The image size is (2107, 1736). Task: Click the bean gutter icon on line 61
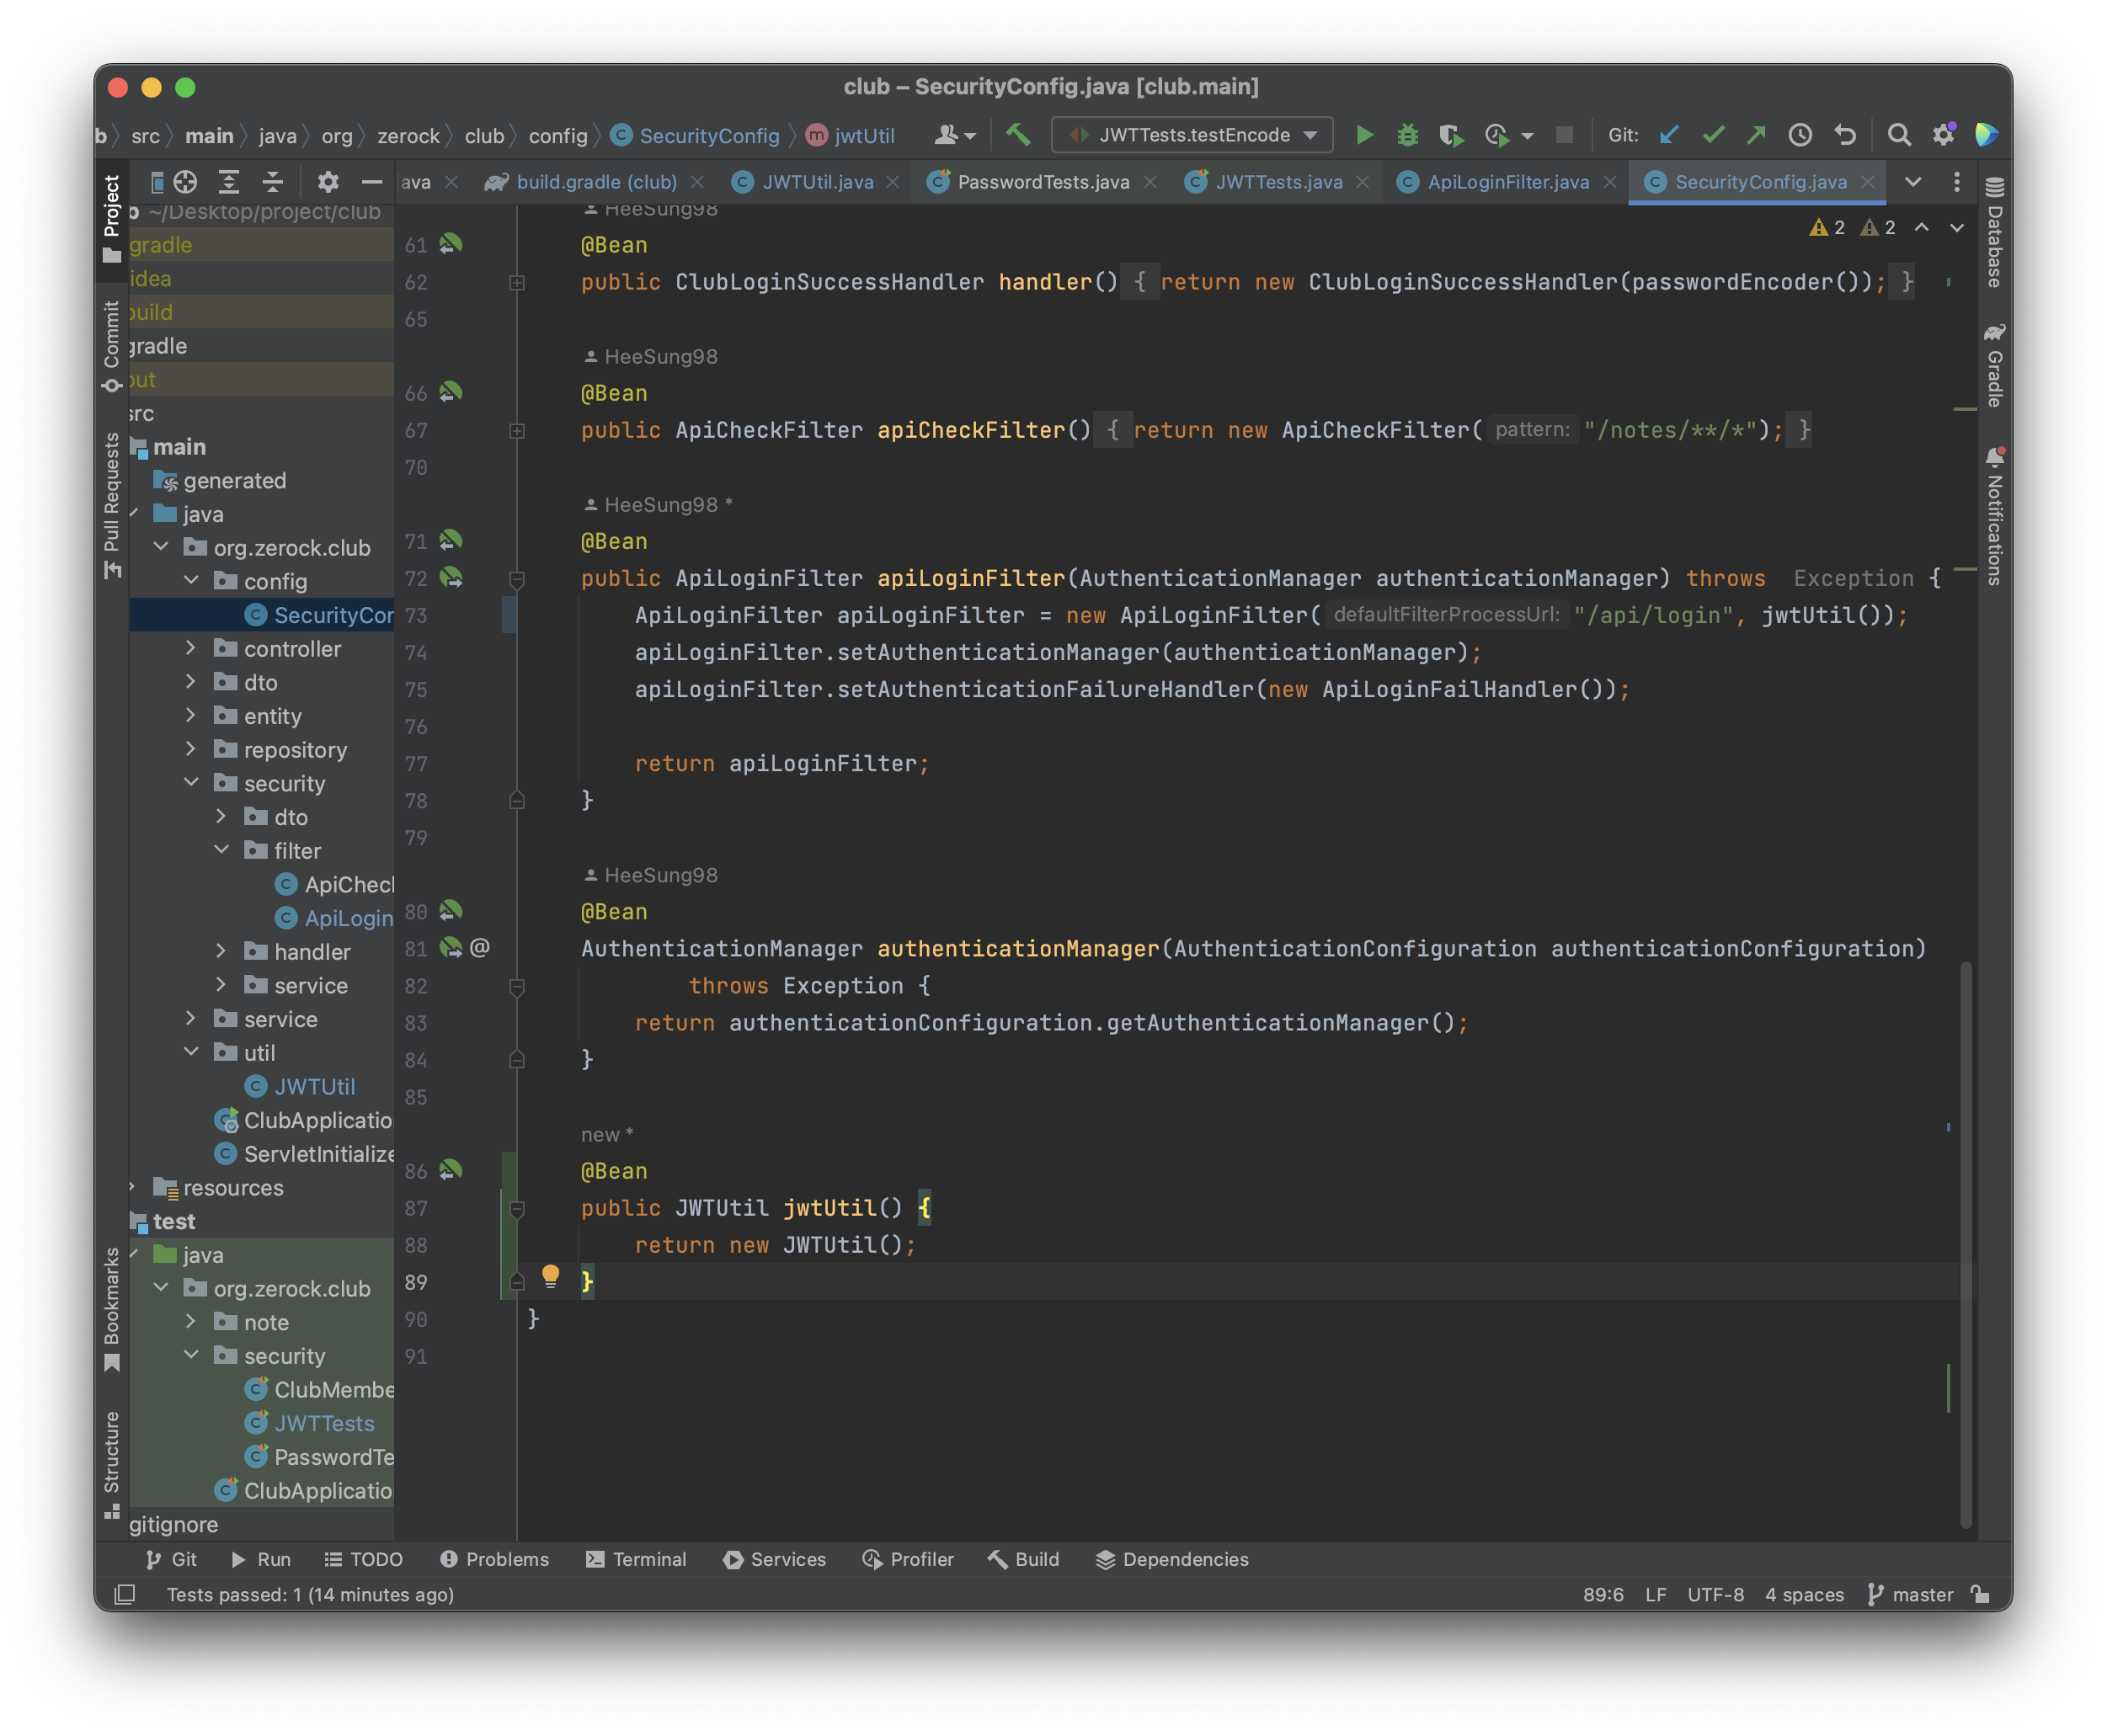click(451, 244)
